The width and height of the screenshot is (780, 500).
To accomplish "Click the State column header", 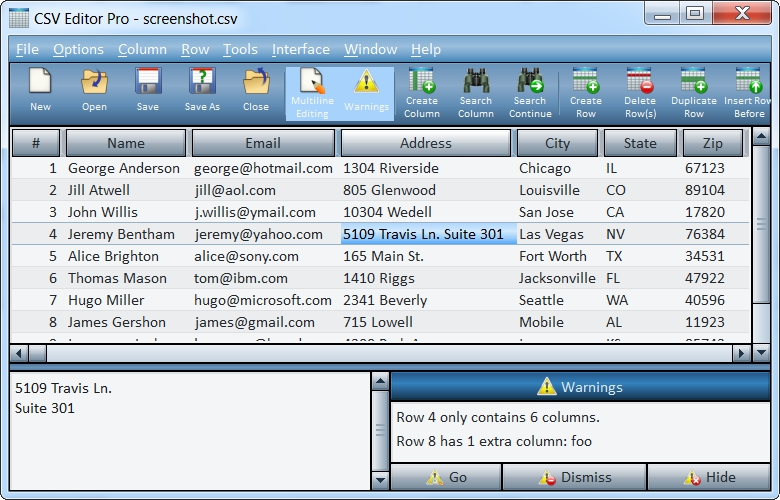I will coord(640,143).
